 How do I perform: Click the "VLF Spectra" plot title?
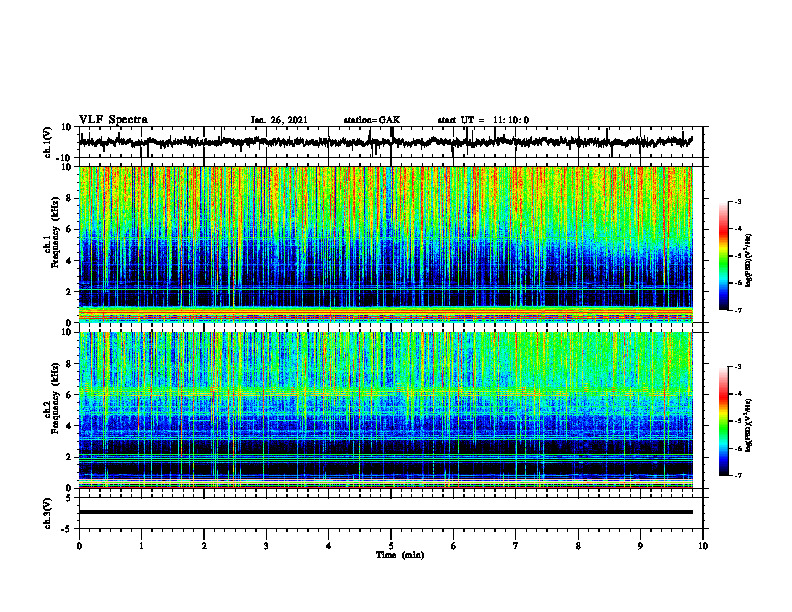click(x=113, y=120)
